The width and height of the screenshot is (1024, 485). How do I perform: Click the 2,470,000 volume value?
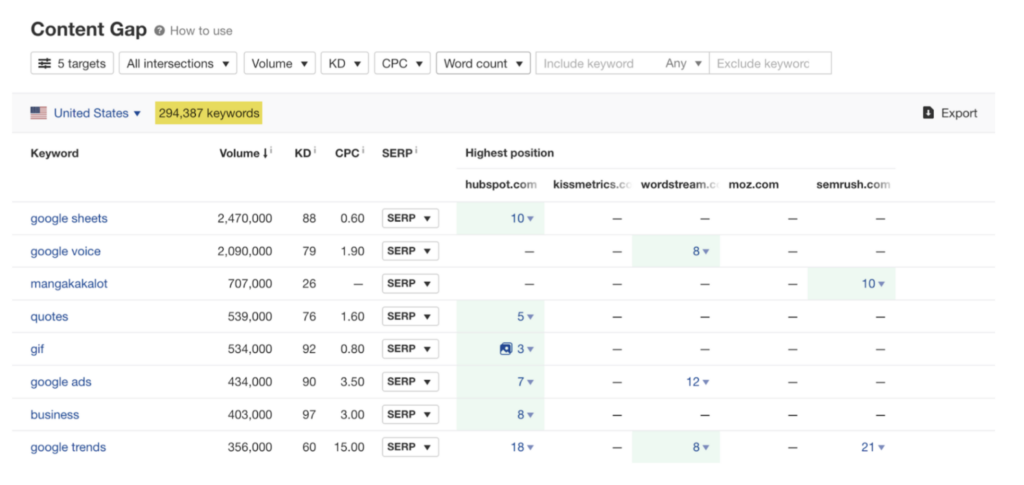(x=245, y=219)
